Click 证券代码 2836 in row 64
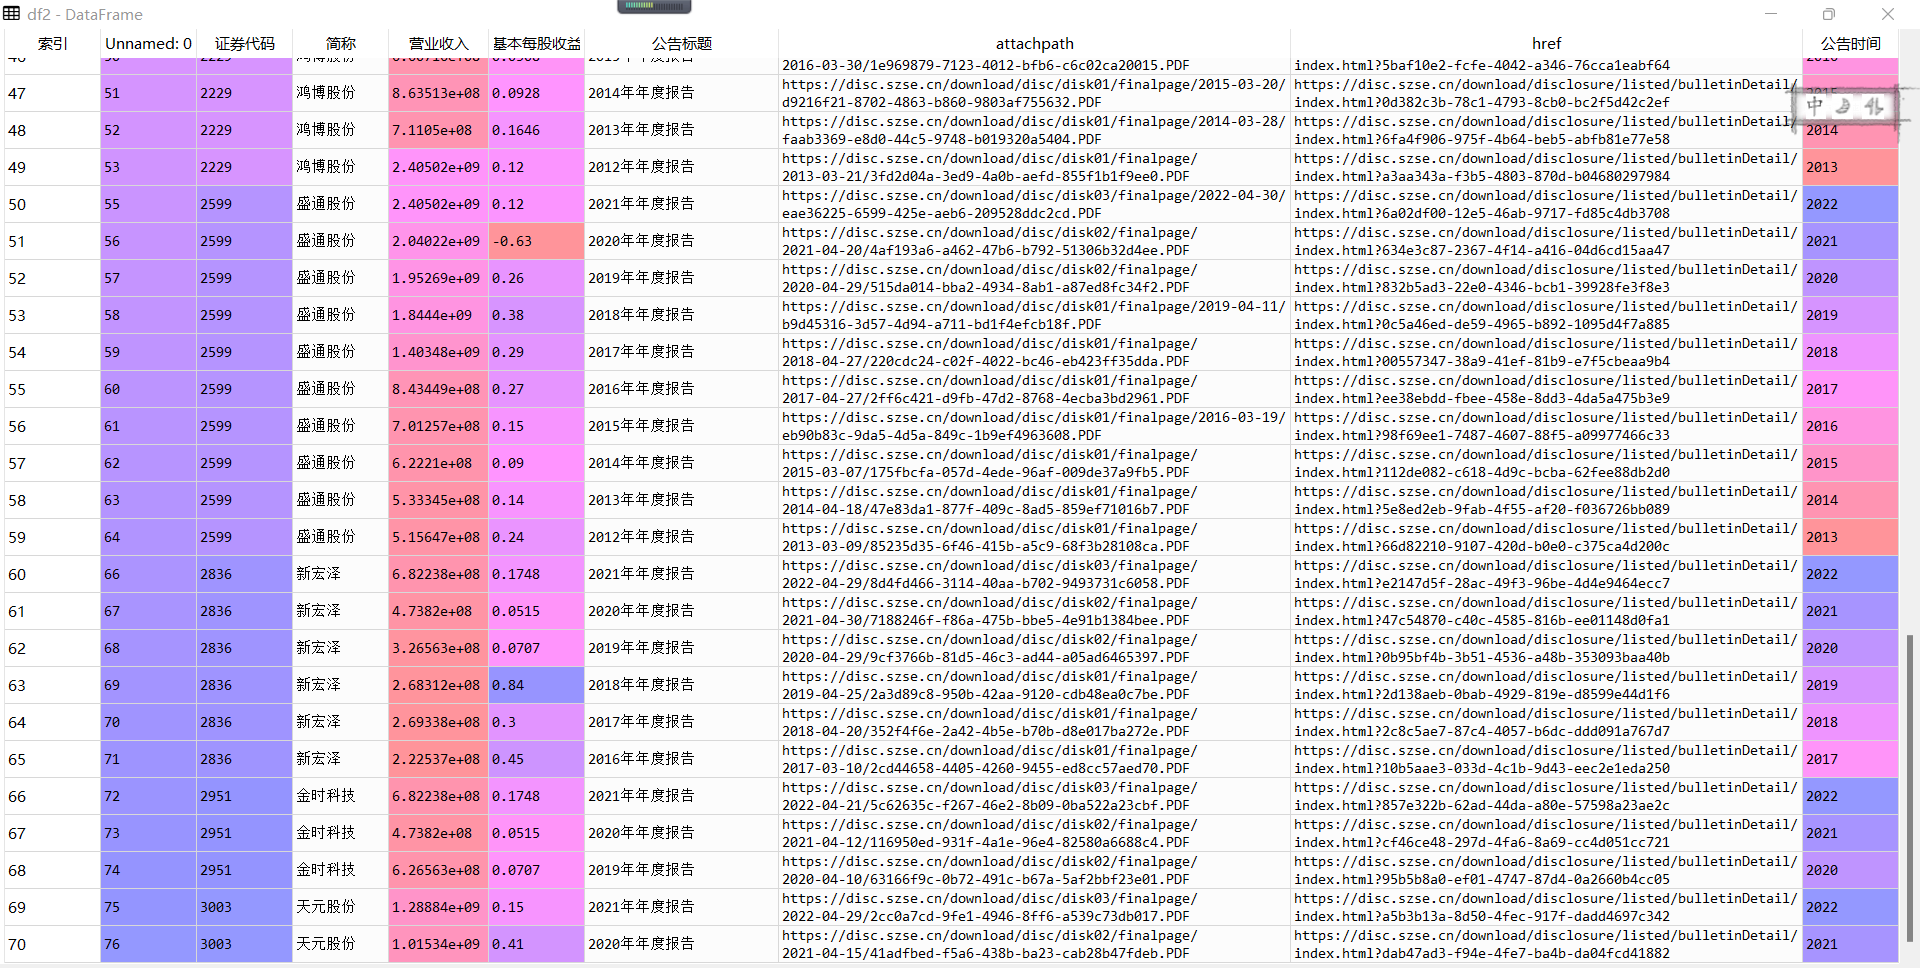Screen dimensions: 1920x968 (x=244, y=722)
